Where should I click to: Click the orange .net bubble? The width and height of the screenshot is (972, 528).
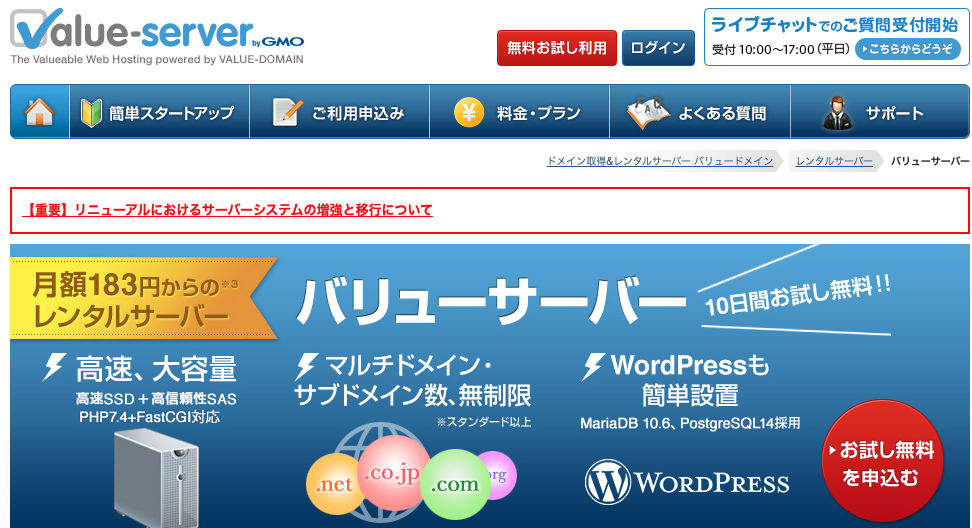[x=335, y=483]
